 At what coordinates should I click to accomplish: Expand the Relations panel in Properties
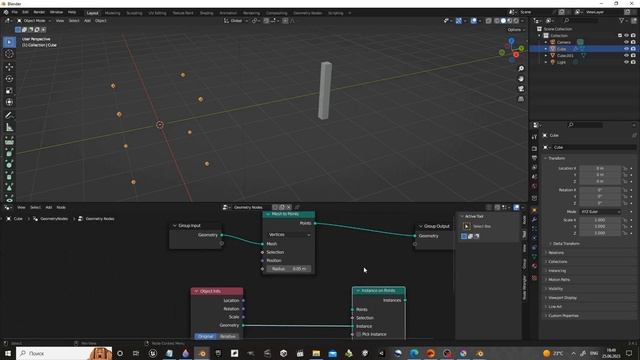coord(556,253)
